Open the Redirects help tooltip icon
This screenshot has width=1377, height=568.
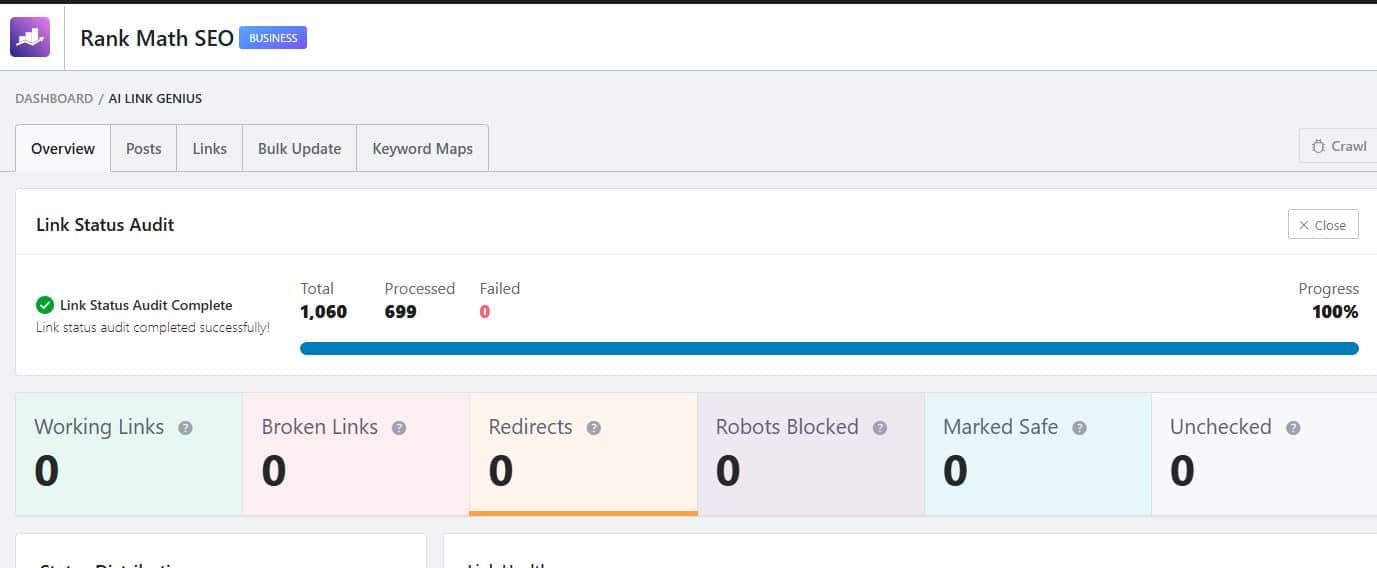[x=594, y=428]
